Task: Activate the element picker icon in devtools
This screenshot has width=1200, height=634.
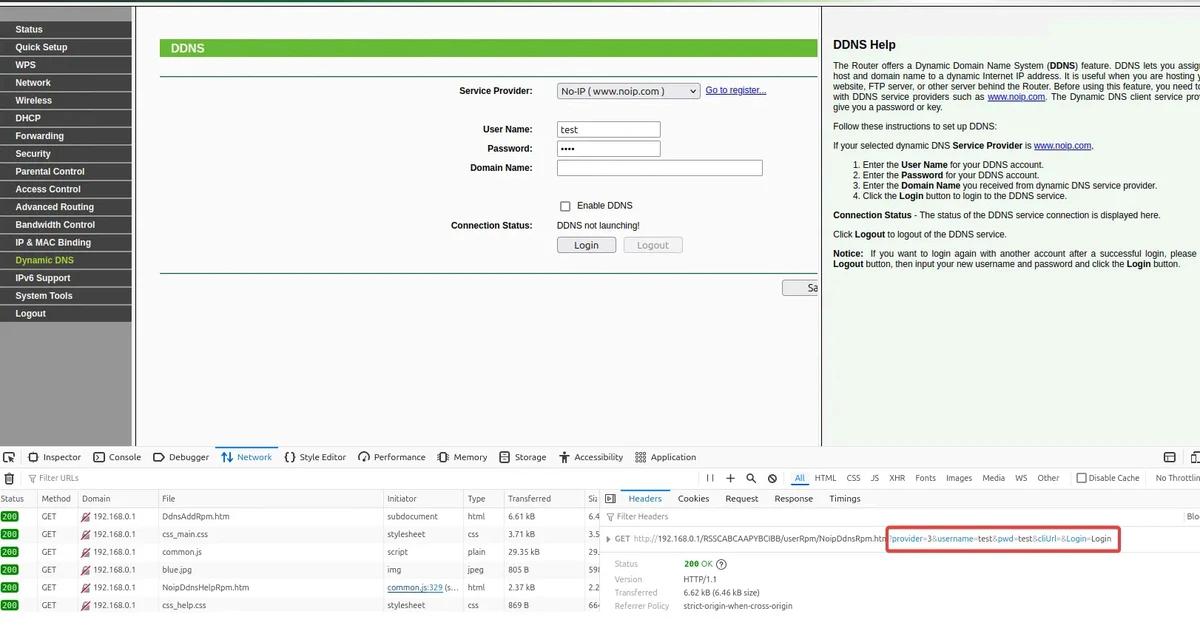Action: (x=9, y=457)
